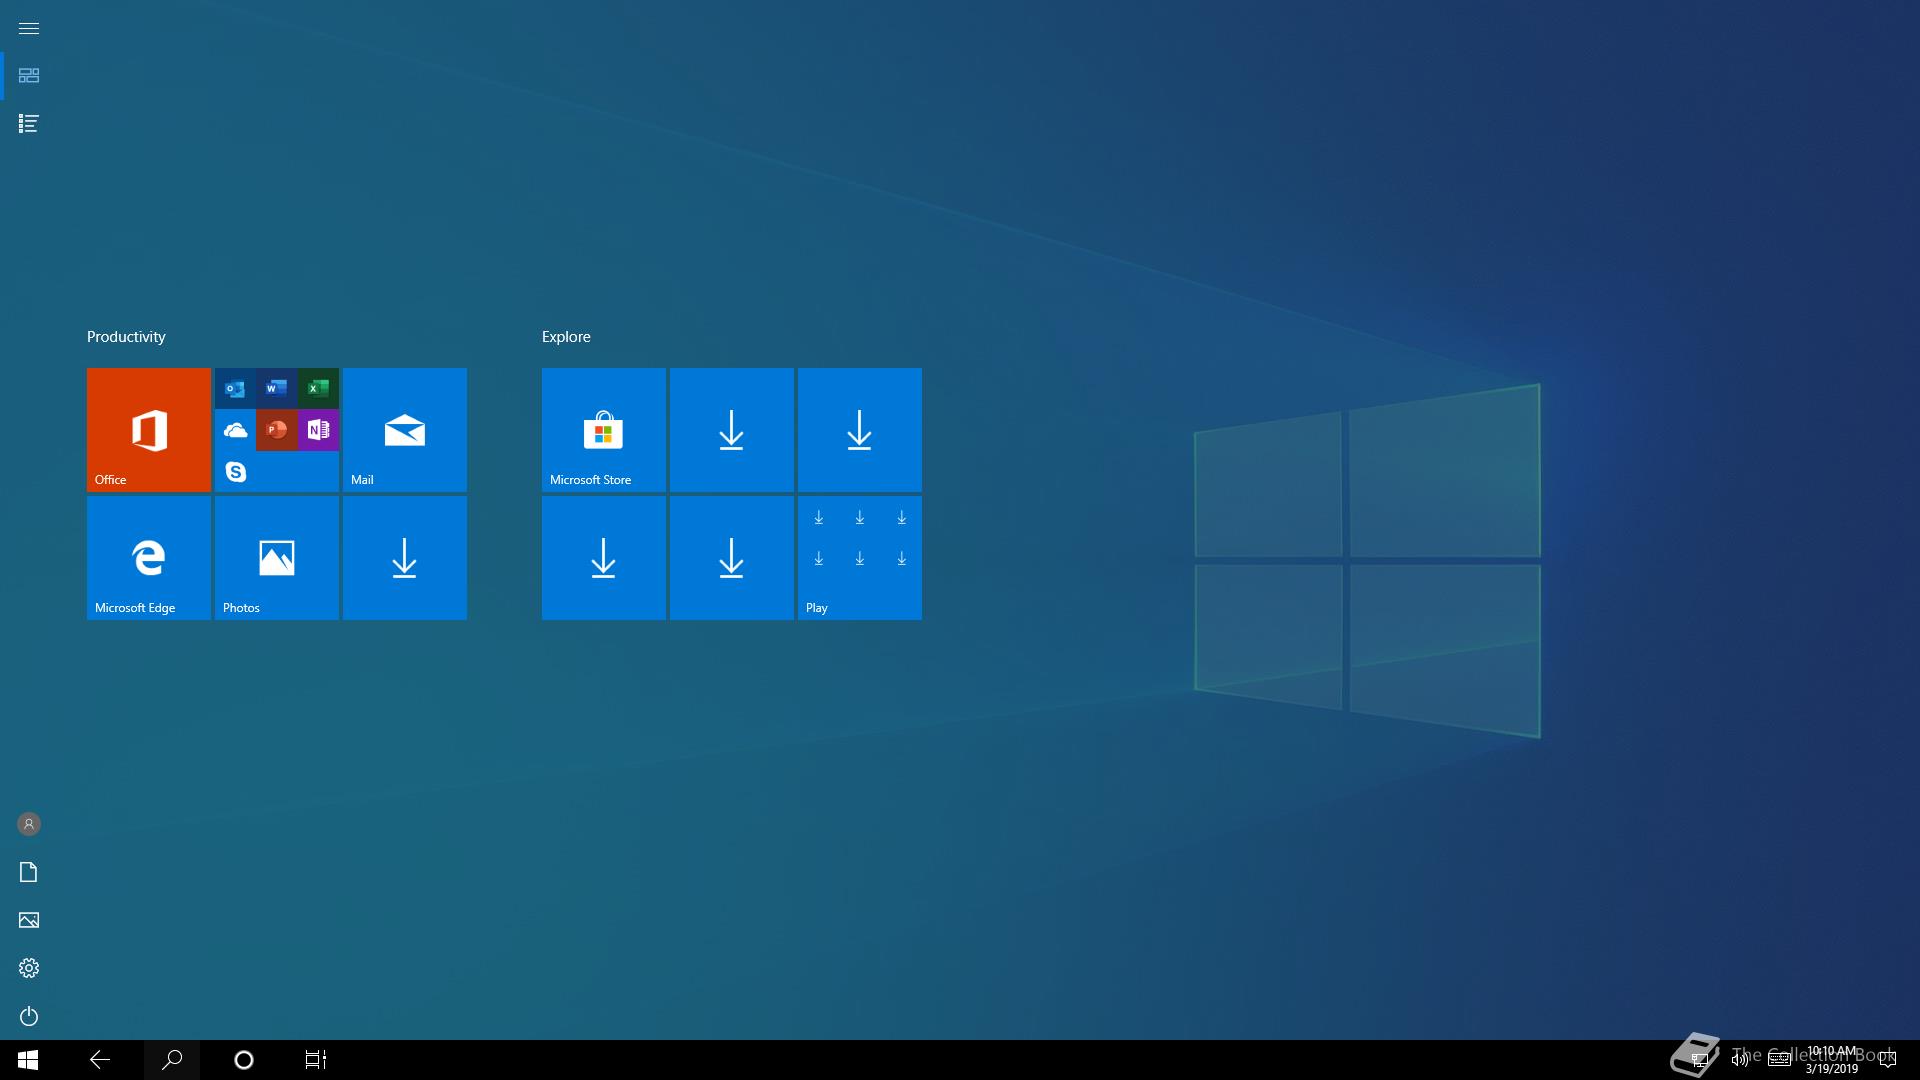Open the user account menu
Viewport: 1920px width, 1080px height.
[x=29, y=824]
